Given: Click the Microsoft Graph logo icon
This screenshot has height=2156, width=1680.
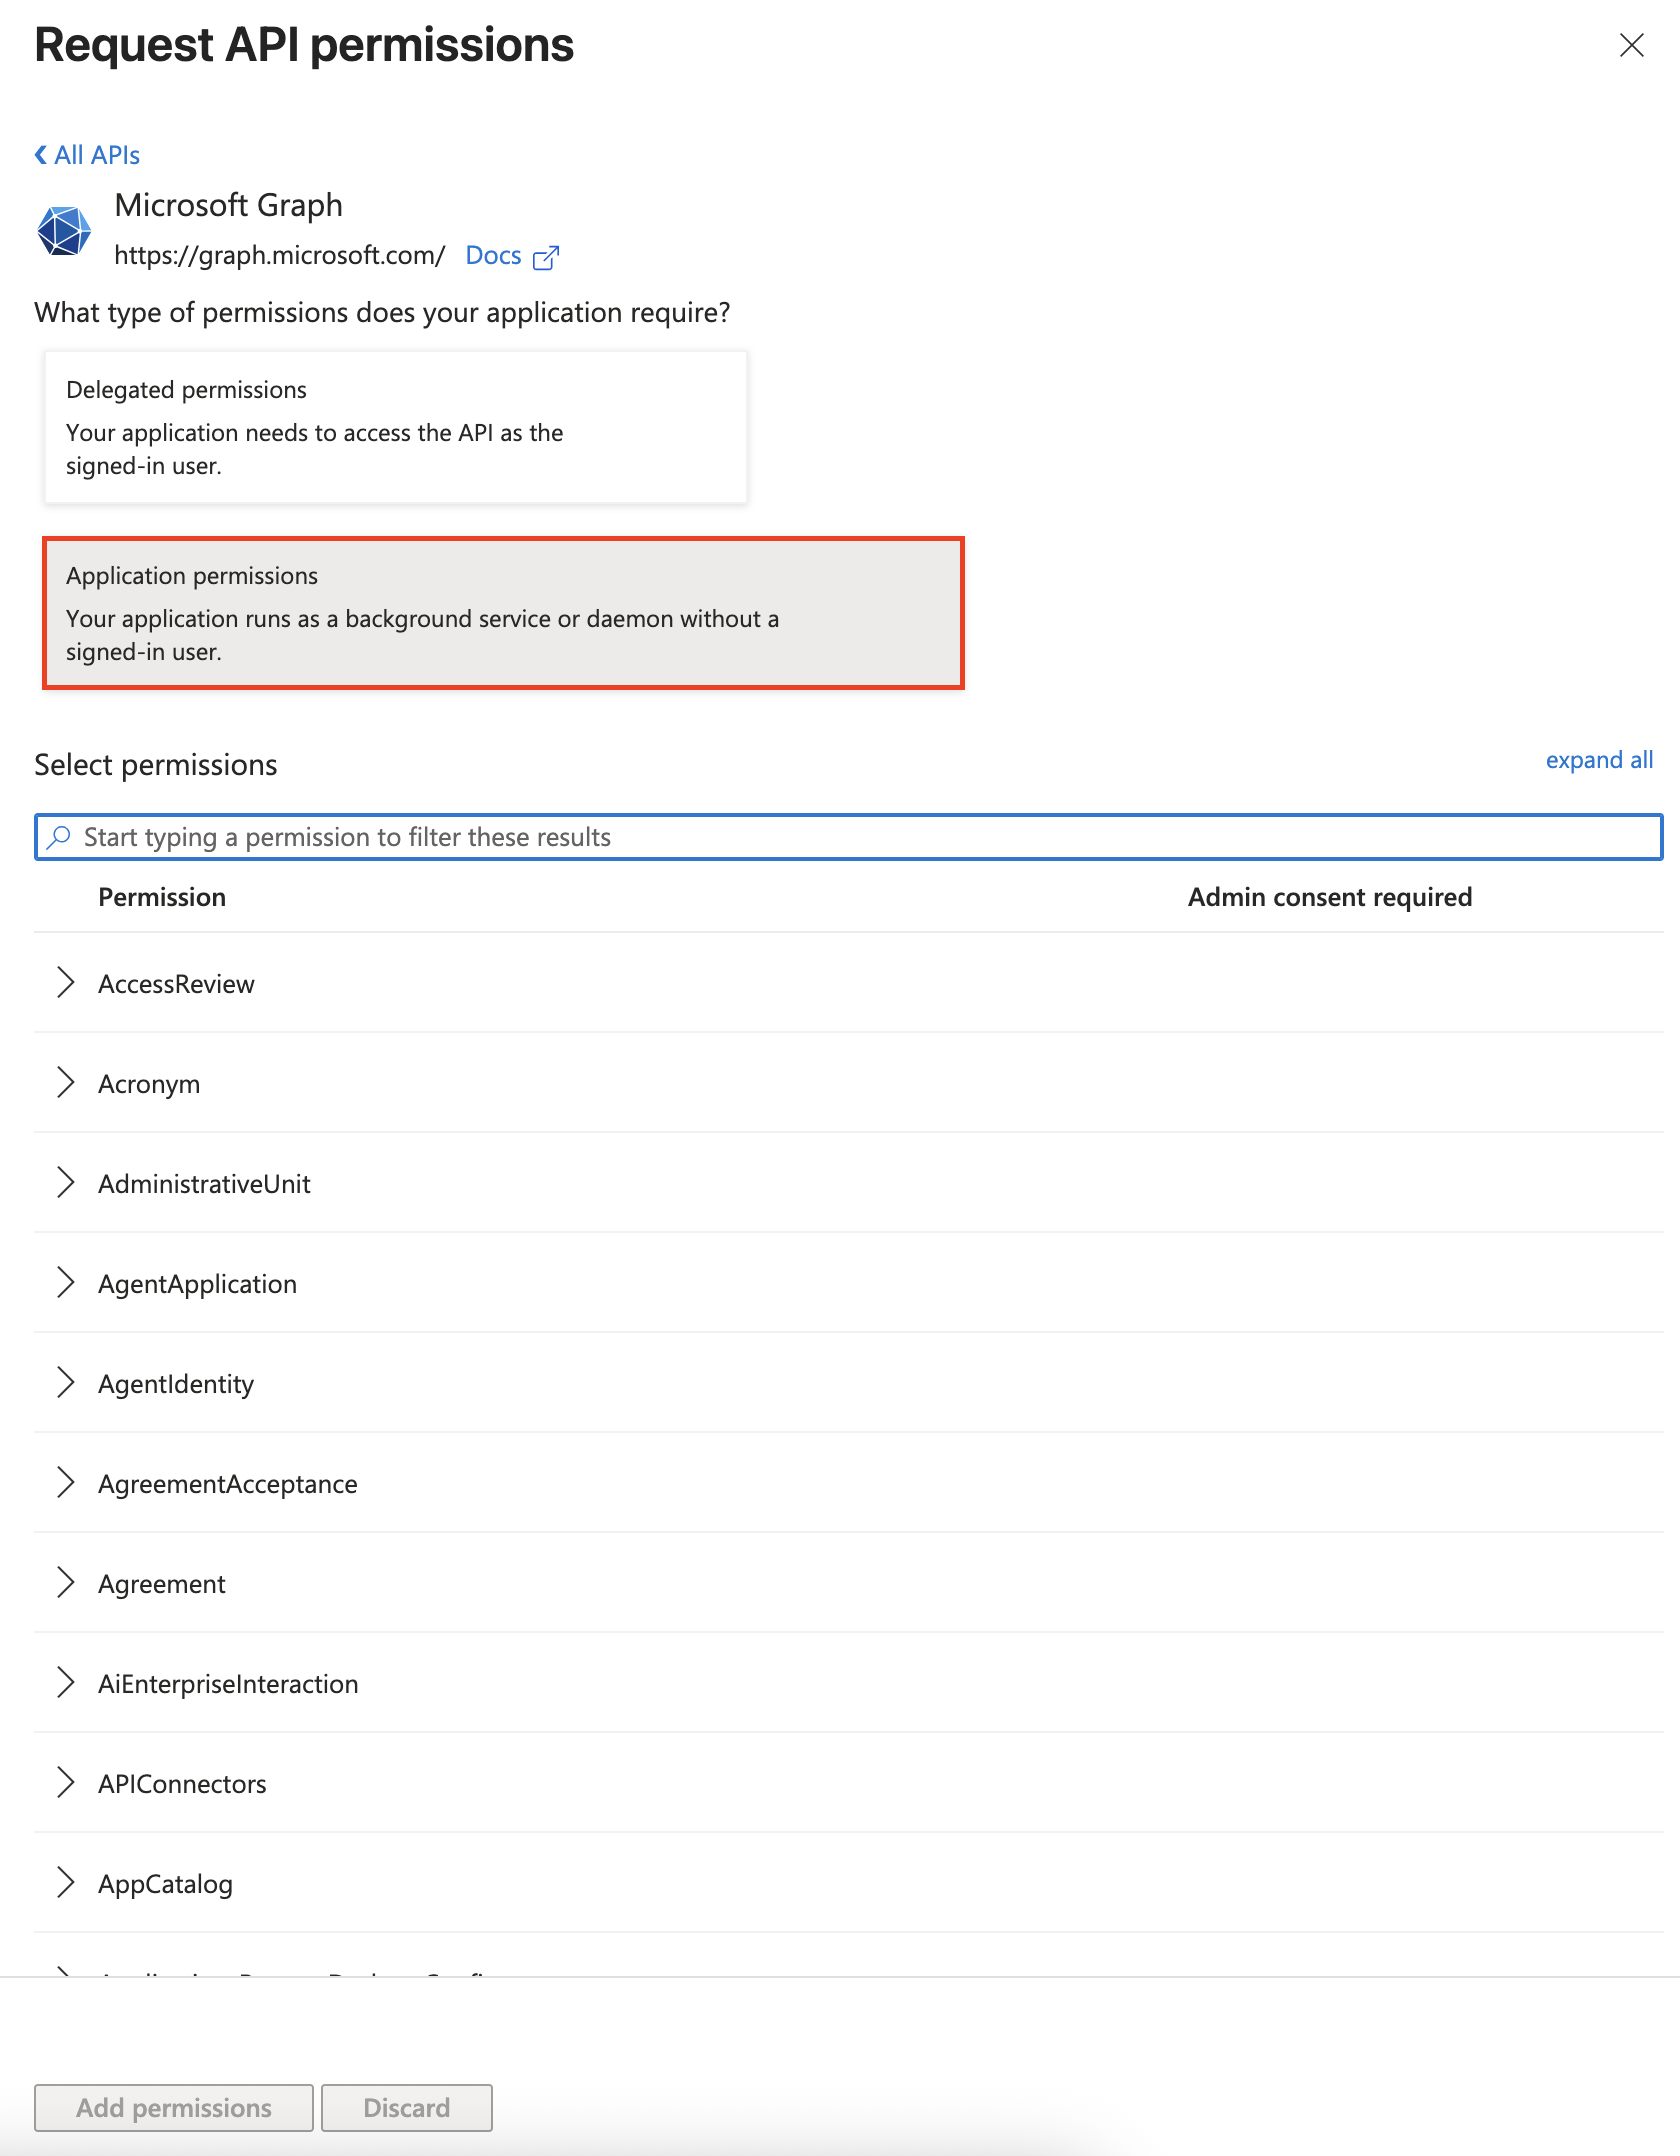Looking at the screenshot, I should pos(65,232).
